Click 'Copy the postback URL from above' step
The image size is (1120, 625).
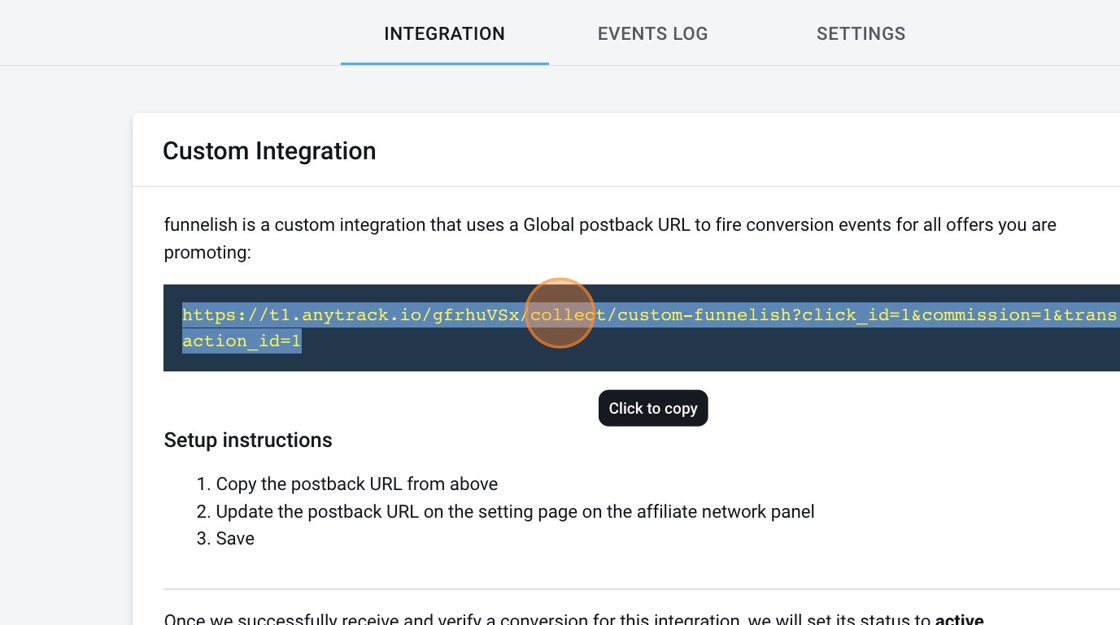pyautogui.click(x=356, y=484)
